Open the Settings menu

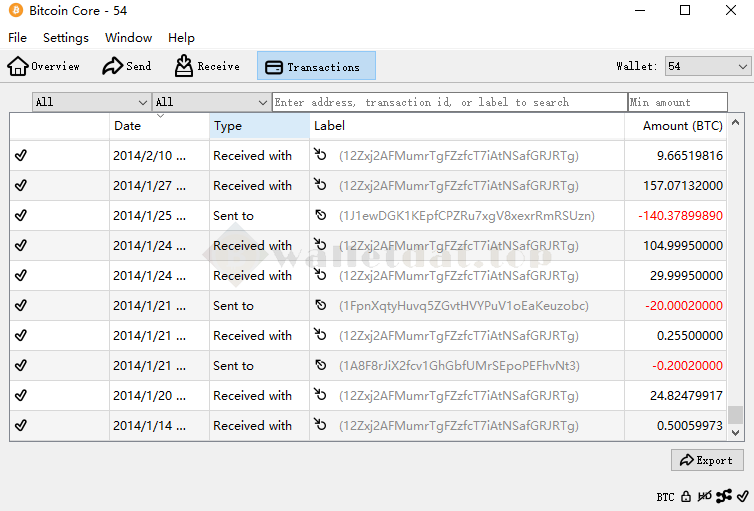[x=66, y=38]
